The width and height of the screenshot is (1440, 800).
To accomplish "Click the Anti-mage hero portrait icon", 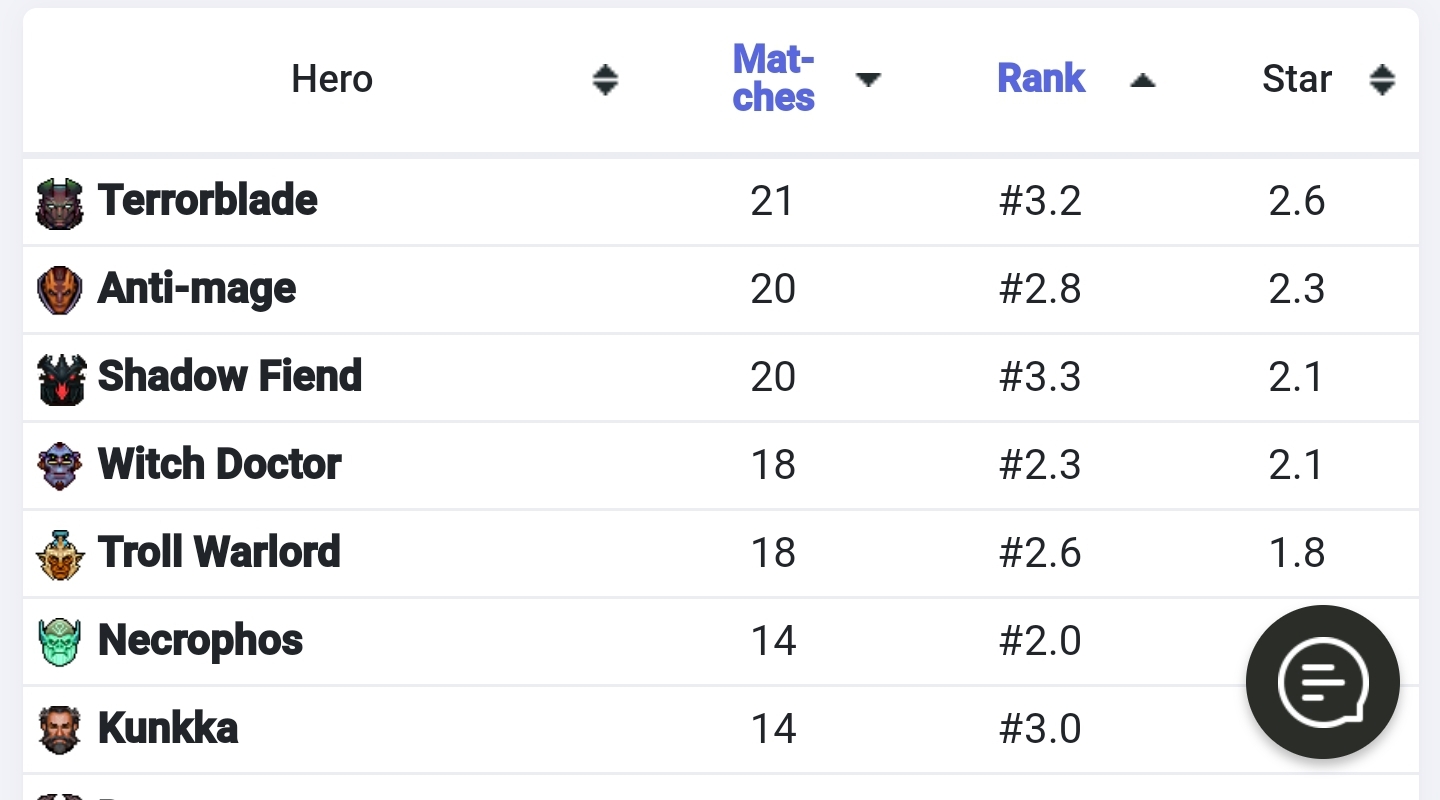I will point(60,290).
